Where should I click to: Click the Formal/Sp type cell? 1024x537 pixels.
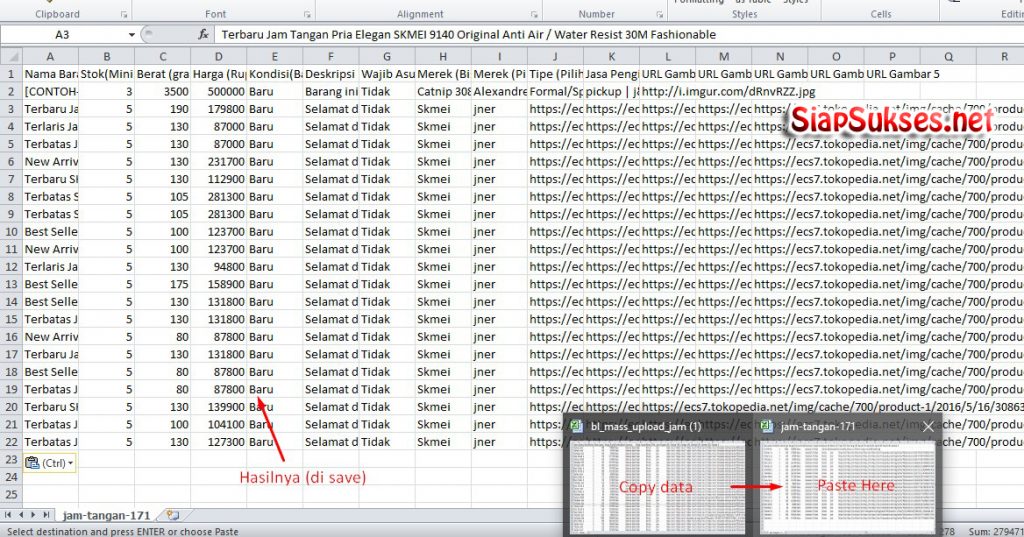click(556, 91)
